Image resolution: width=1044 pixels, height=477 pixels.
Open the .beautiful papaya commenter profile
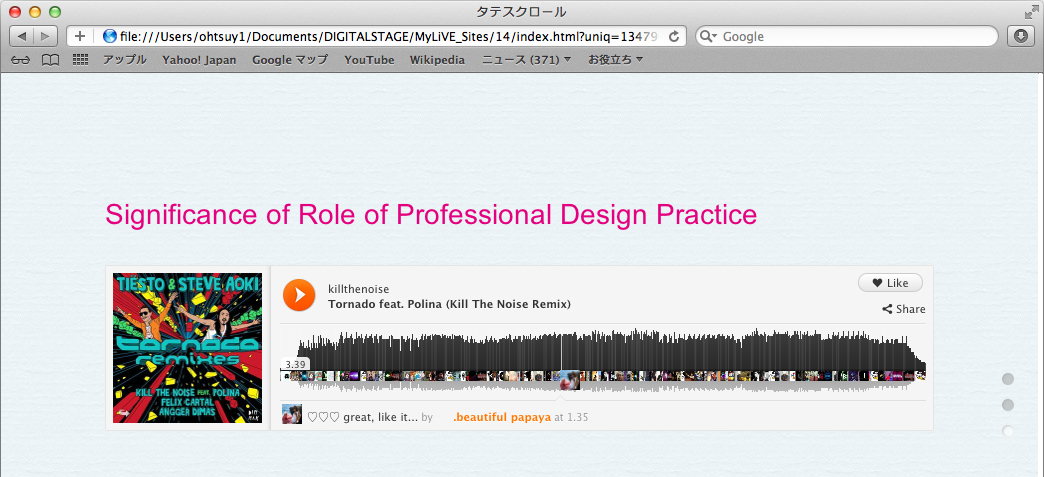pyautogui.click(x=501, y=418)
